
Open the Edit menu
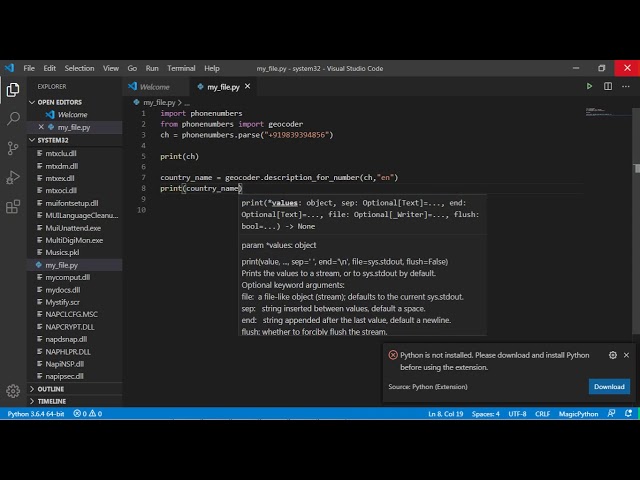point(49,68)
